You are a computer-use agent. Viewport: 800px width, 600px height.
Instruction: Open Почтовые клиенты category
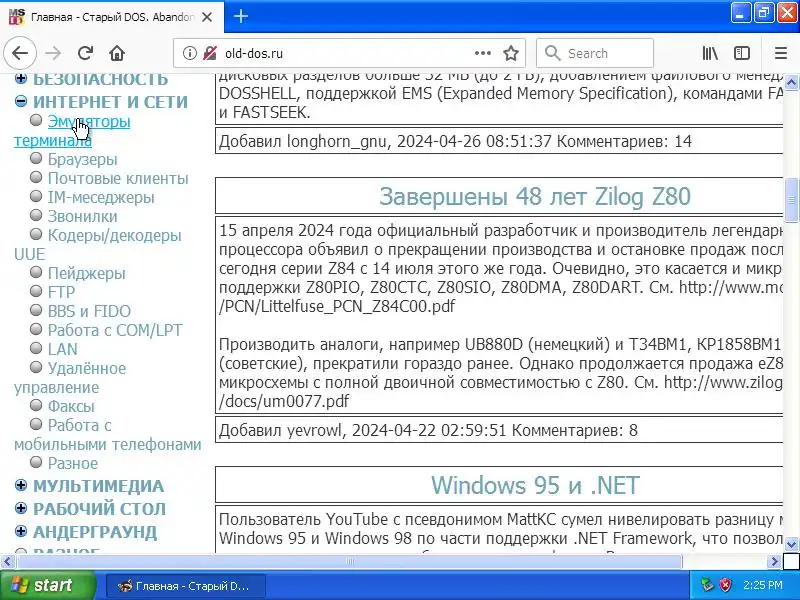click(x=118, y=178)
